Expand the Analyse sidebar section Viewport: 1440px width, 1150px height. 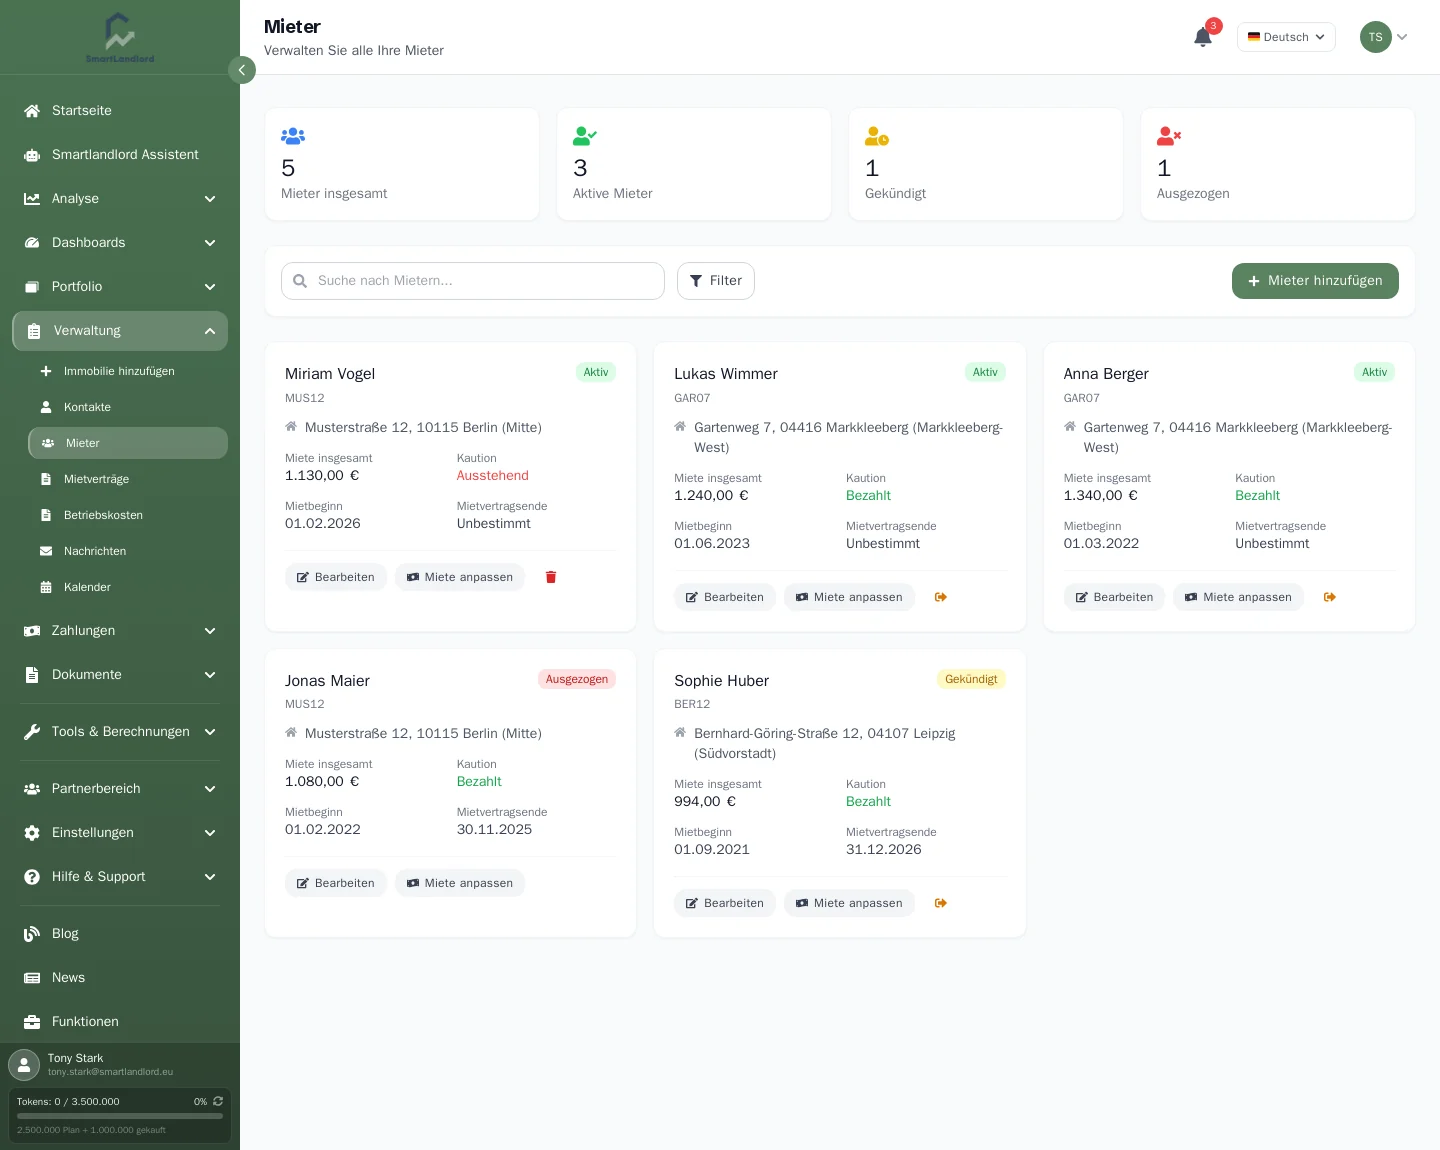tap(120, 199)
